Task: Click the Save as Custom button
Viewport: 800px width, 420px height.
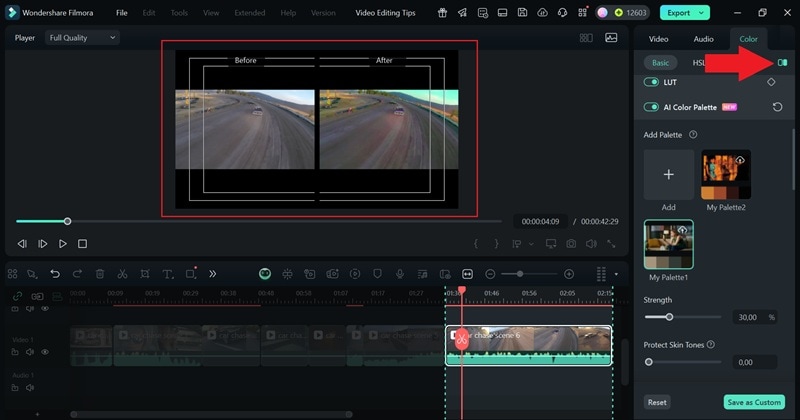Action: pyautogui.click(x=753, y=402)
